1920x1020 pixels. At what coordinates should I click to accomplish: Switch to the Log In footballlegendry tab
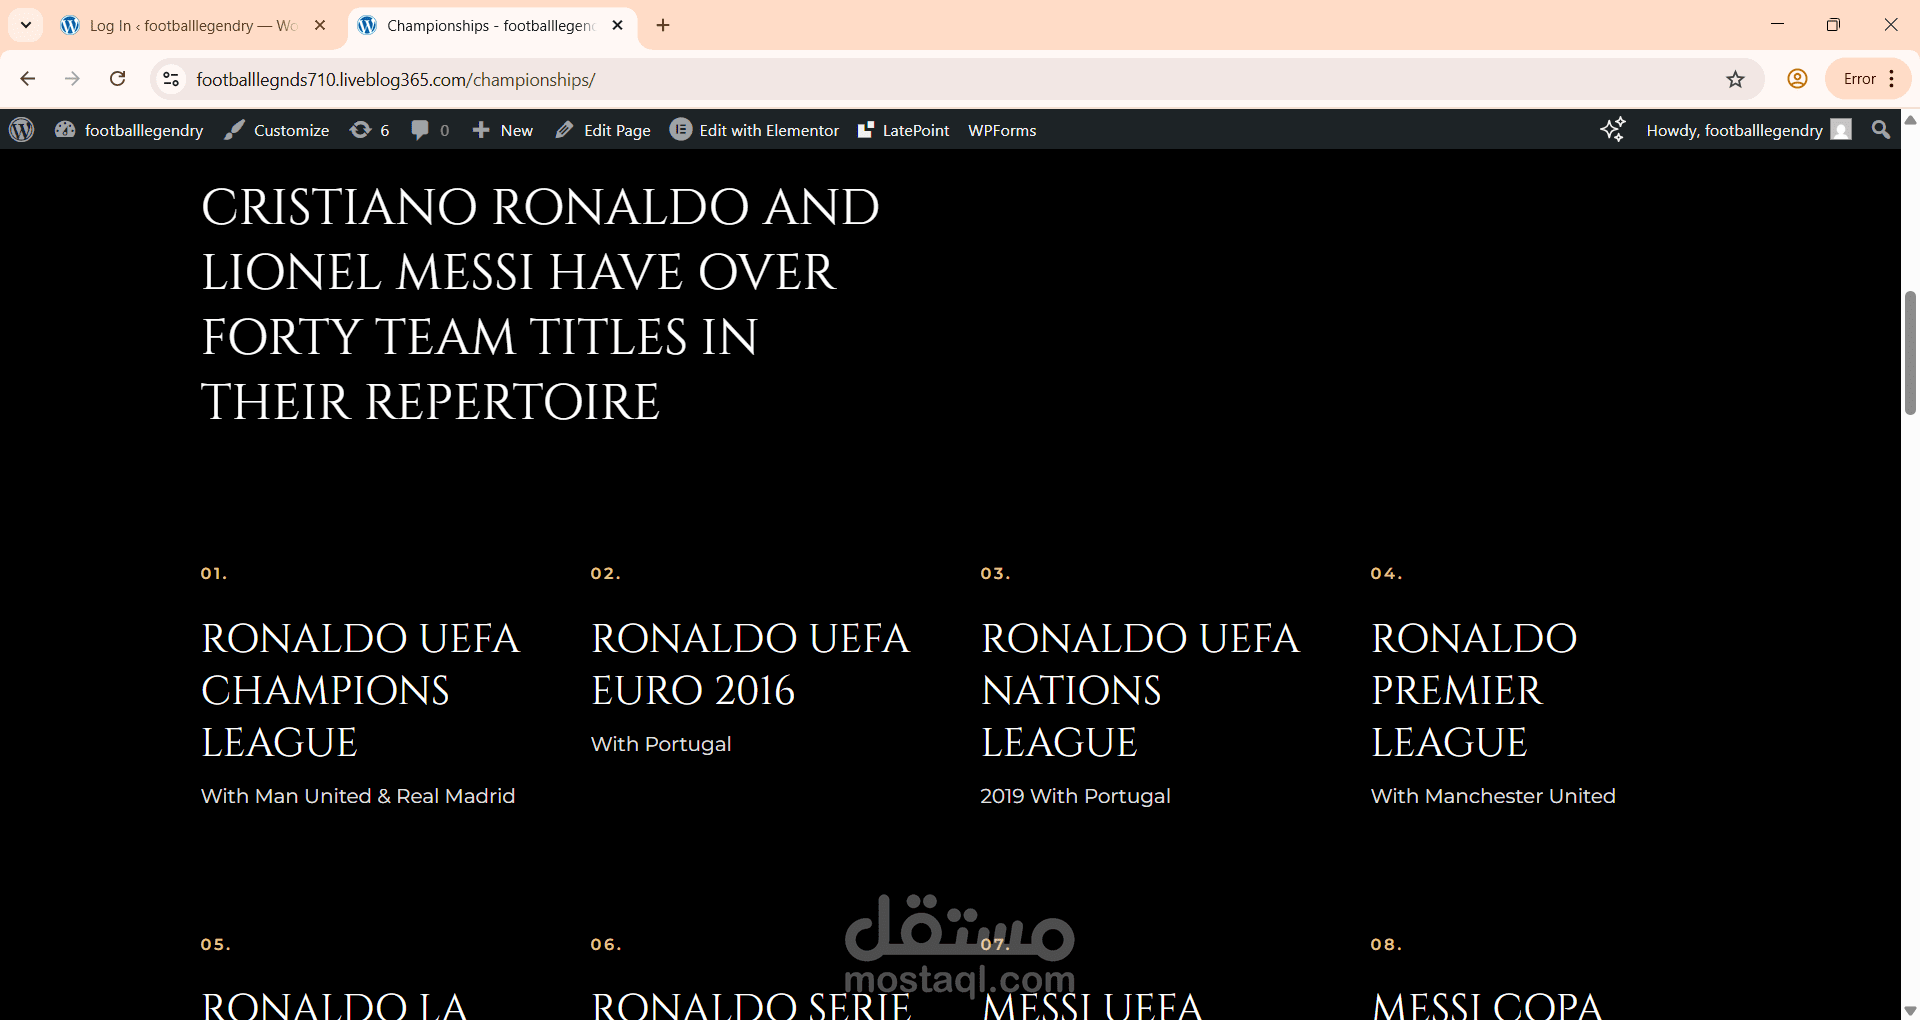pyautogui.click(x=194, y=26)
